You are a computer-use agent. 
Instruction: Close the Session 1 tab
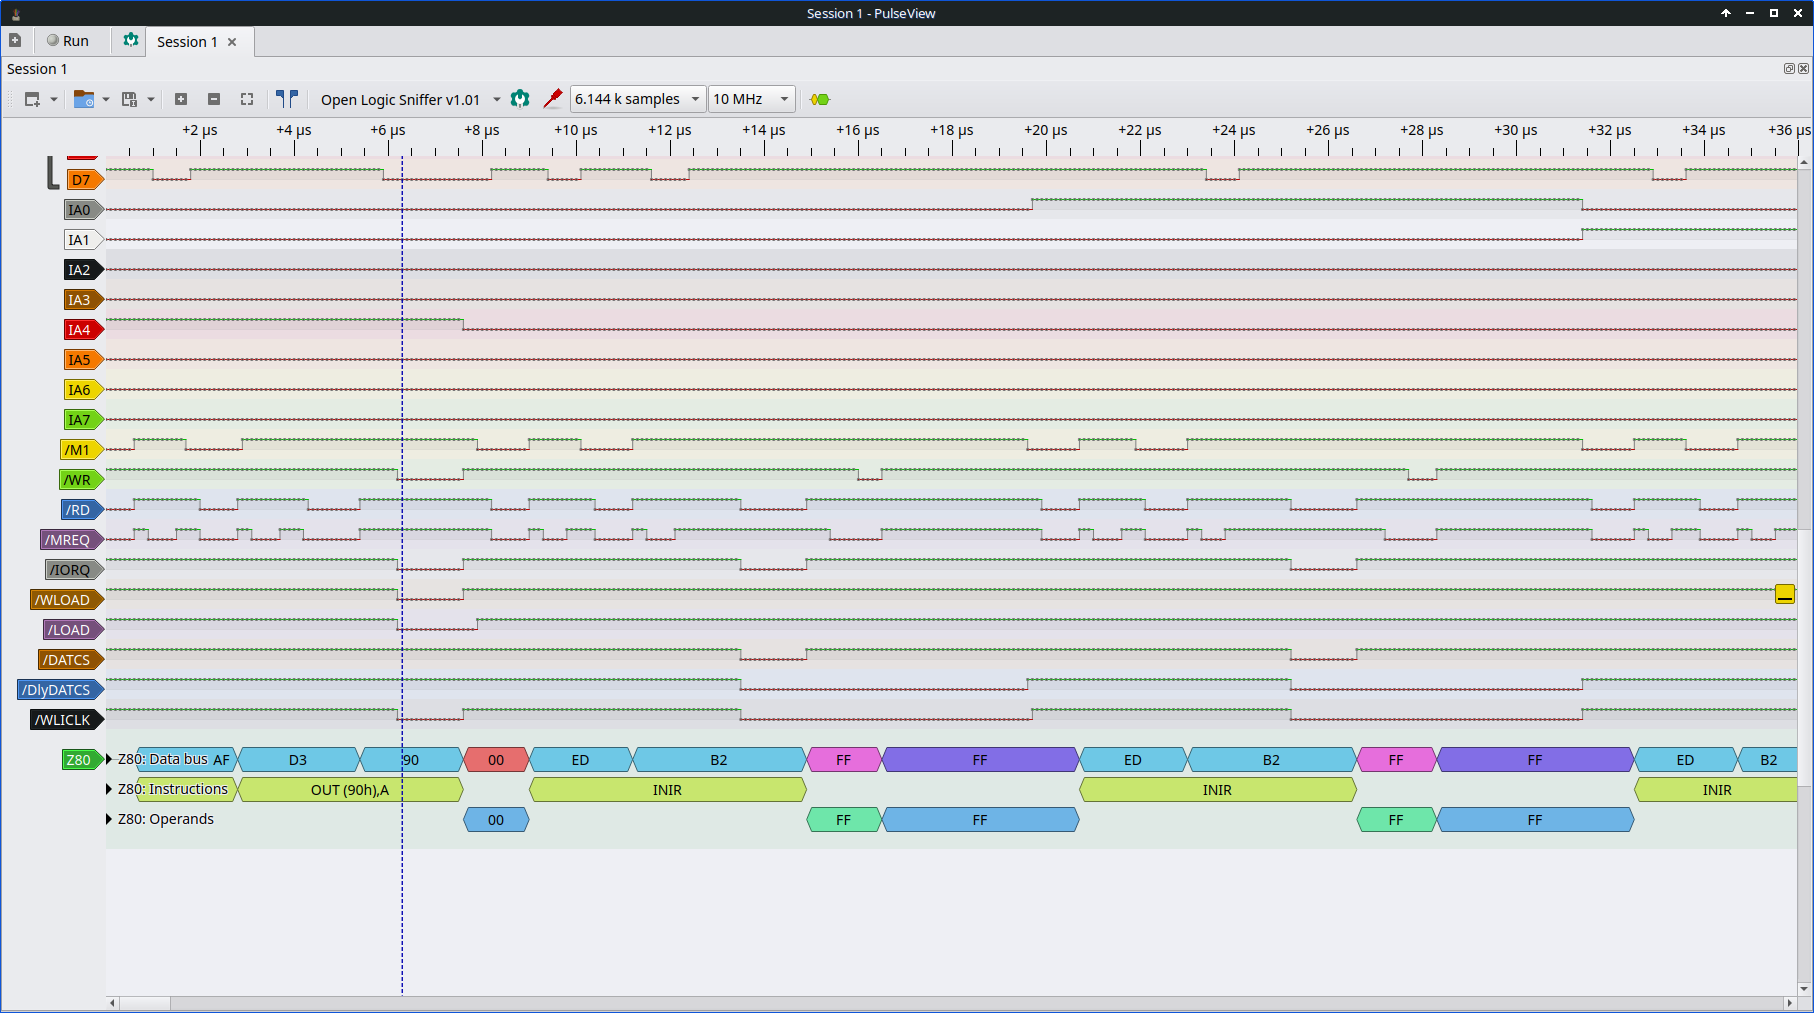pos(232,42)
